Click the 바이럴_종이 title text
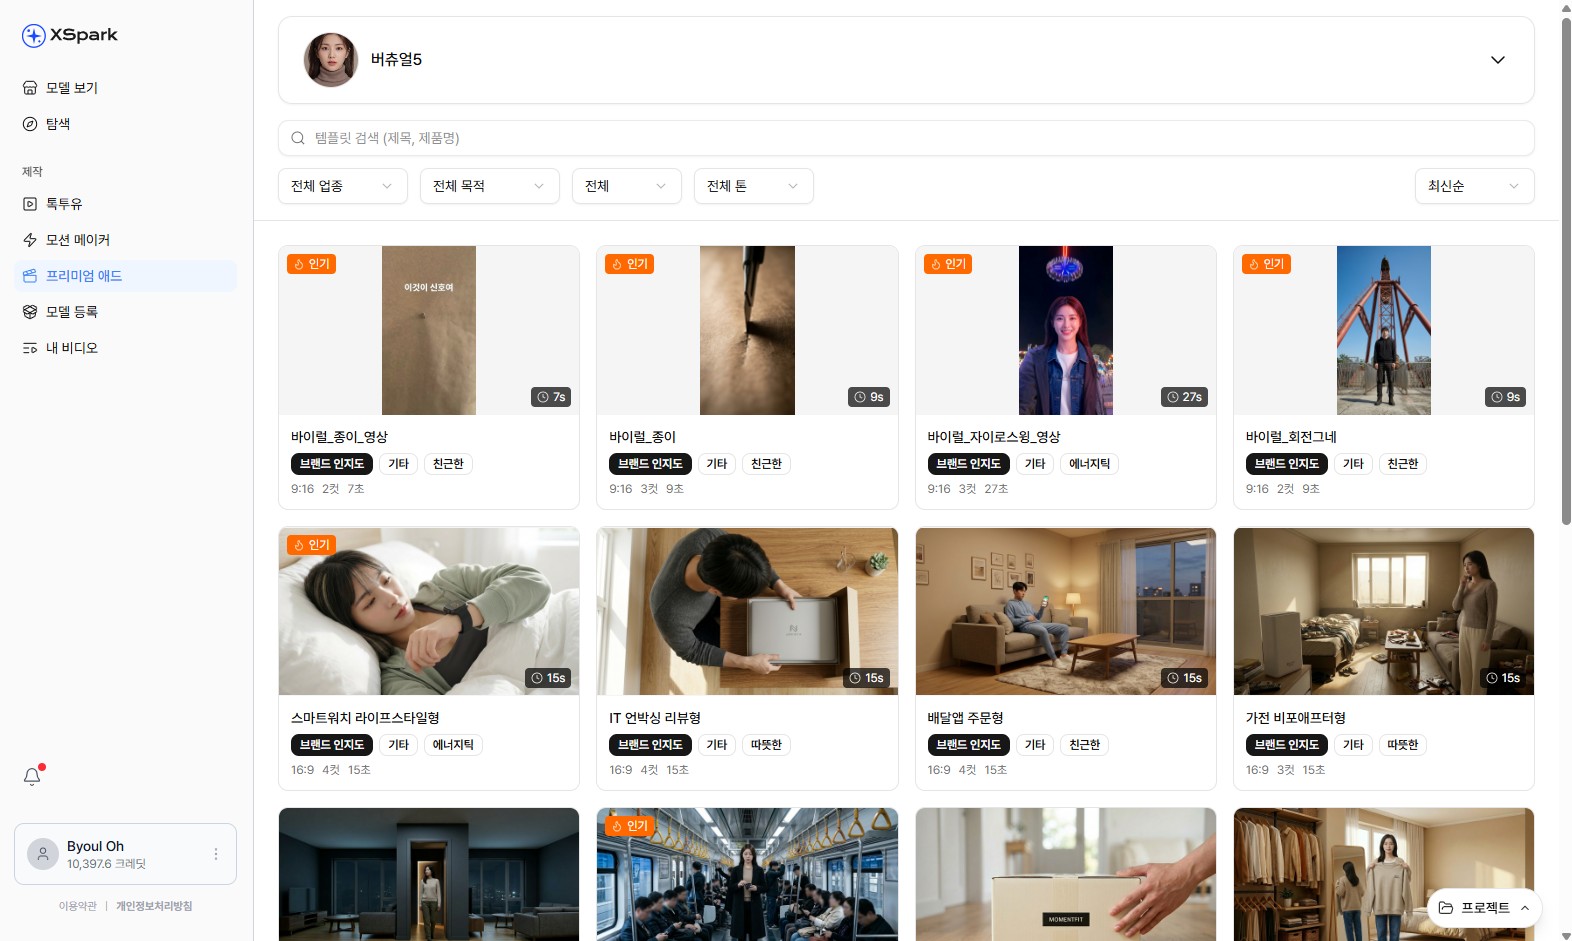This screenshot has width=1572, height=941. point(643,437)
